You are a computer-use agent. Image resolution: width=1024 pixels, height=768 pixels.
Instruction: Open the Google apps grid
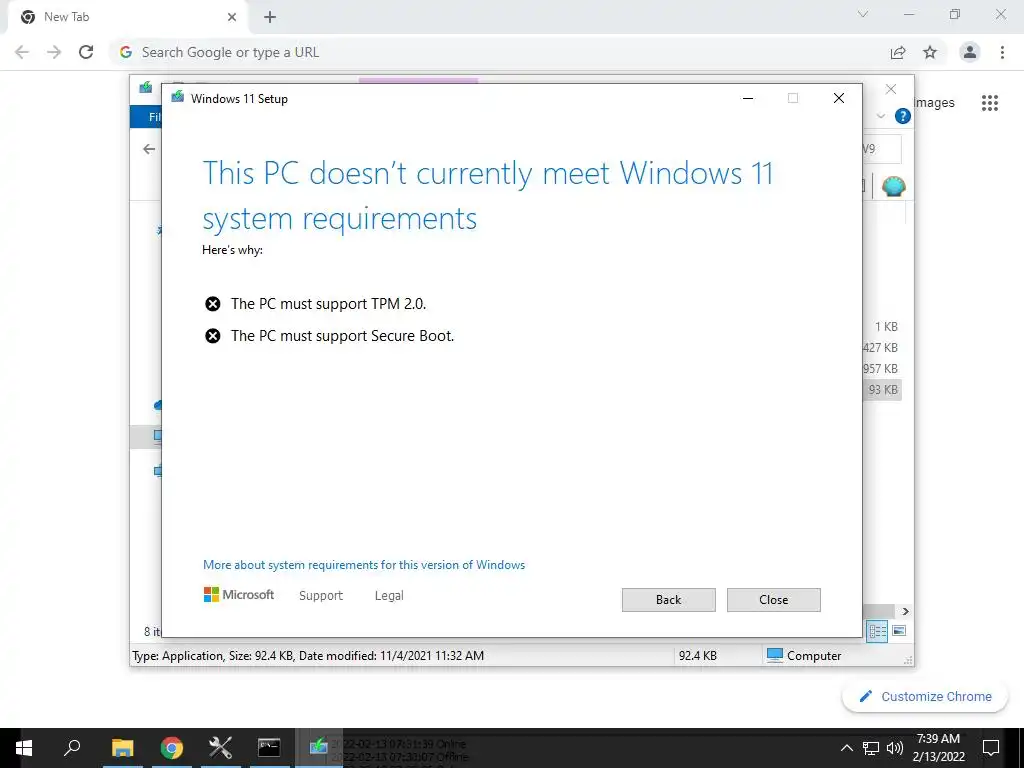990,103
